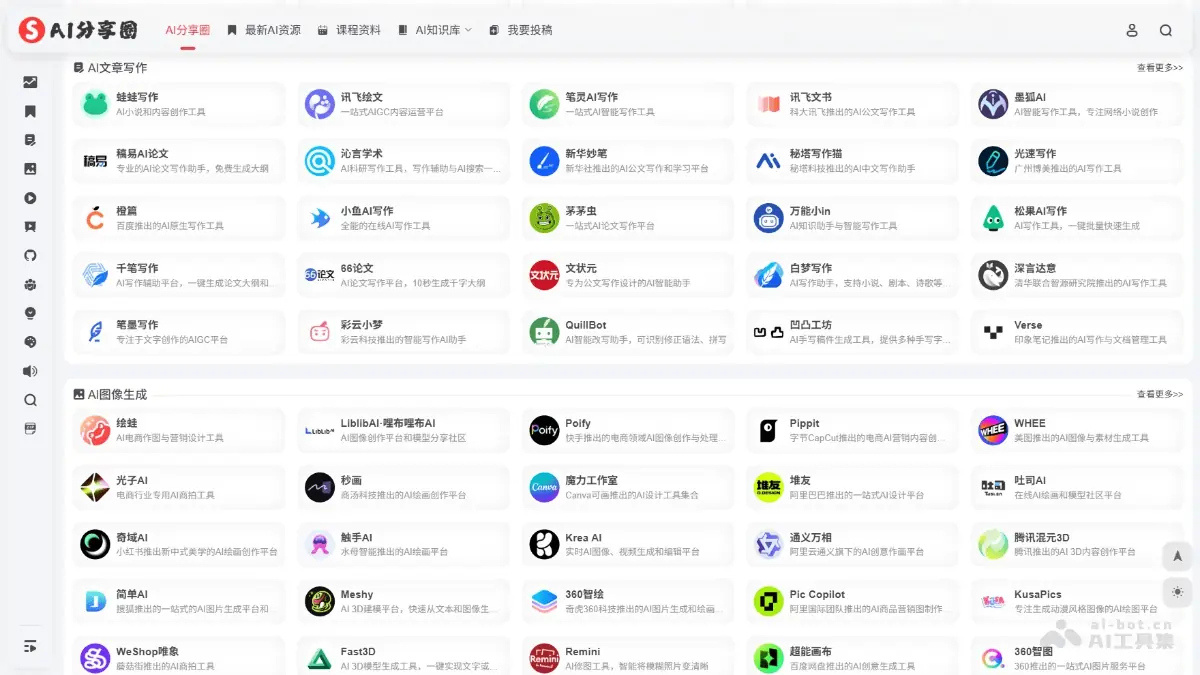Click the 蛙蛙写作 frog icon
Viewport: 1200px width, 675px height.
pos(95,104)
